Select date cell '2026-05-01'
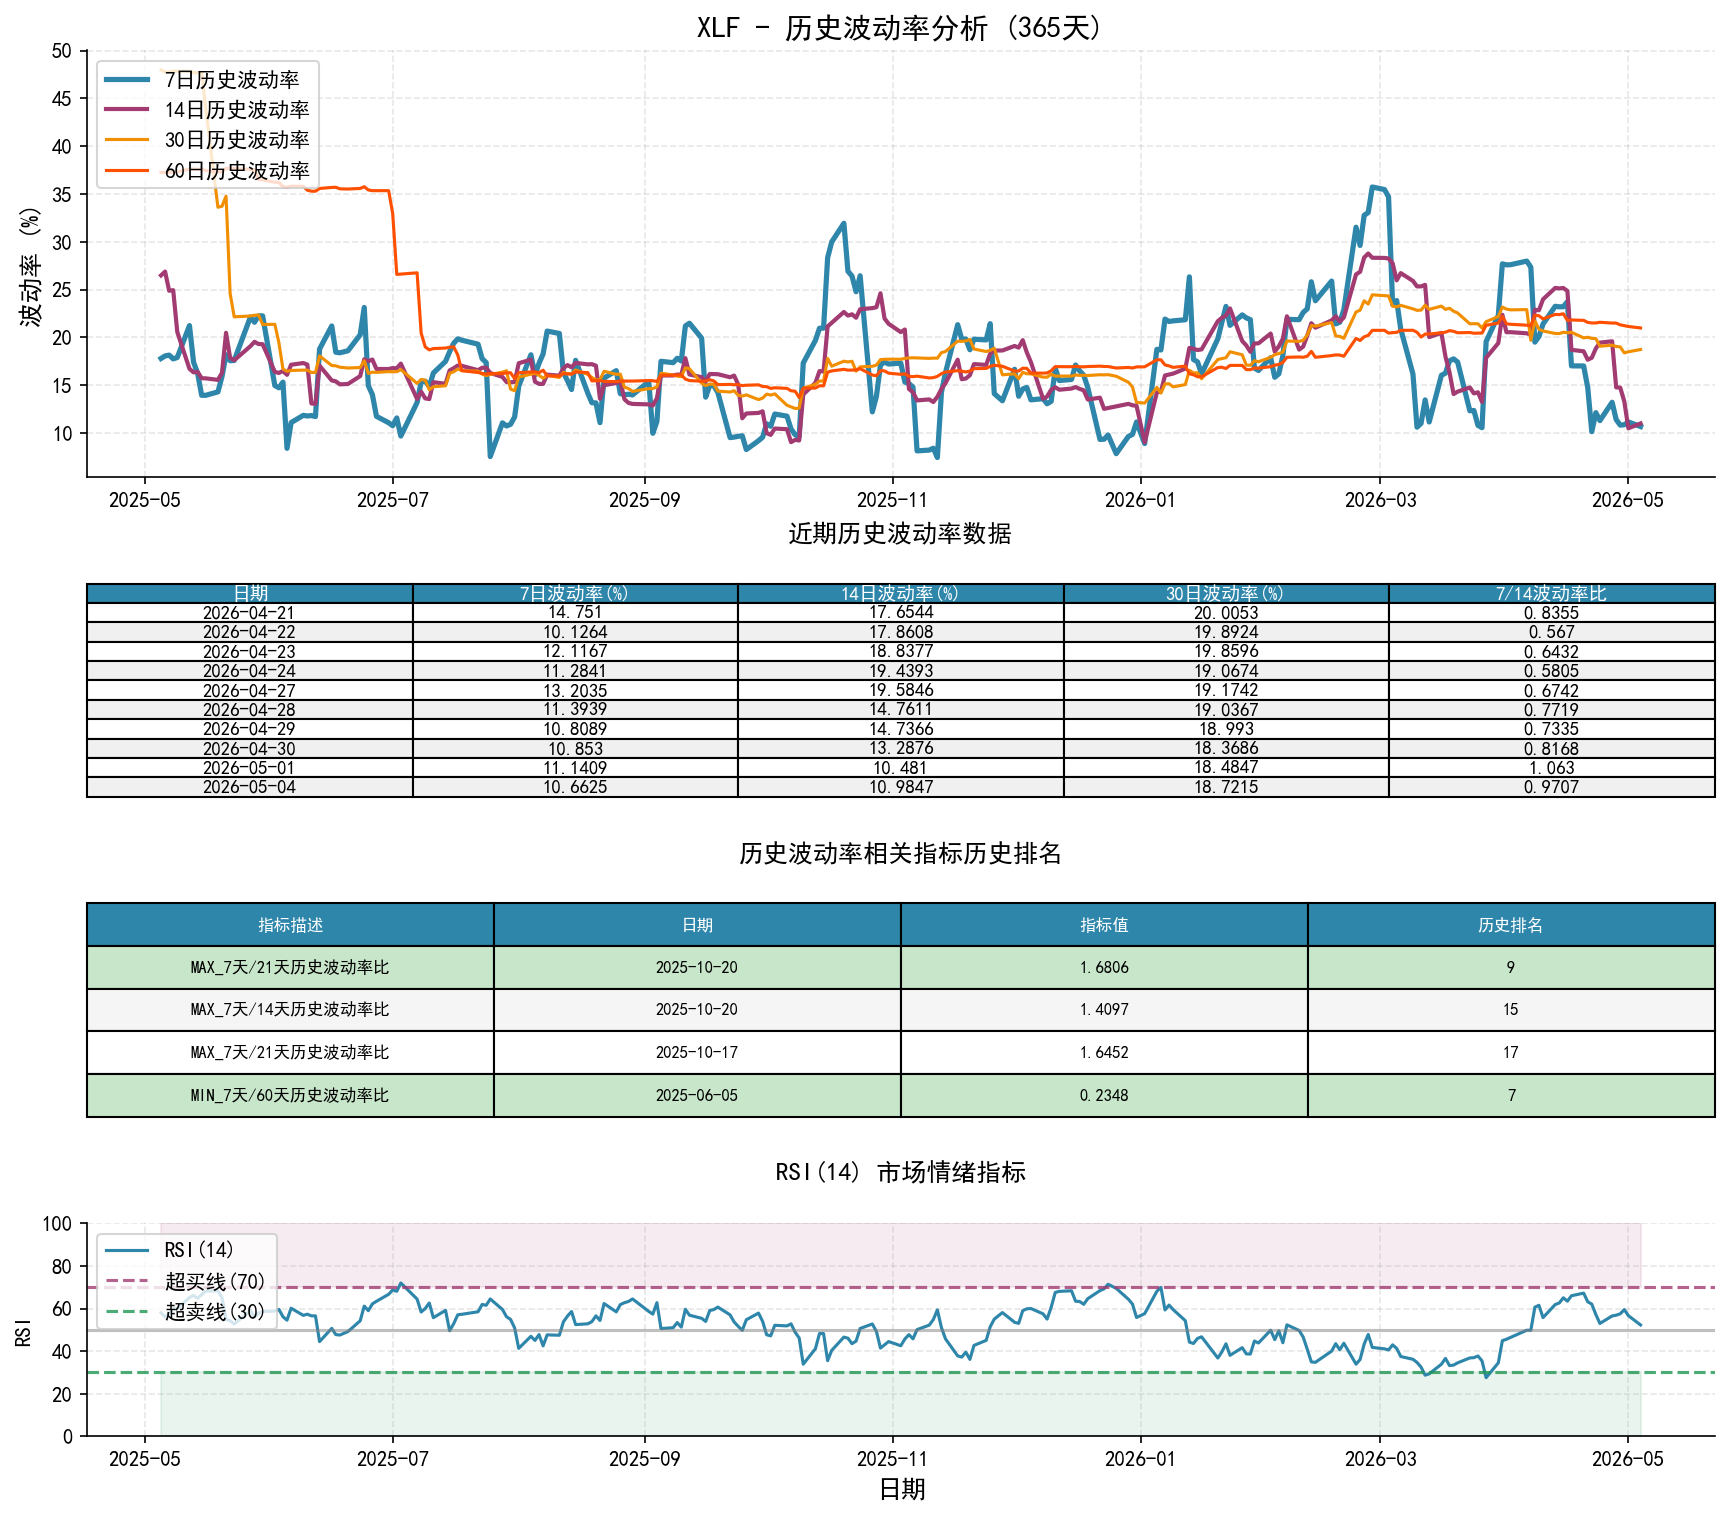 [x=250, y=768]
